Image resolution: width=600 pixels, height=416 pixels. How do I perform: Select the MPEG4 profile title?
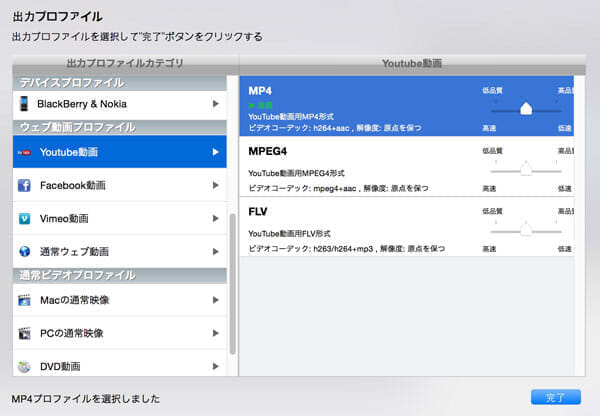267,151
